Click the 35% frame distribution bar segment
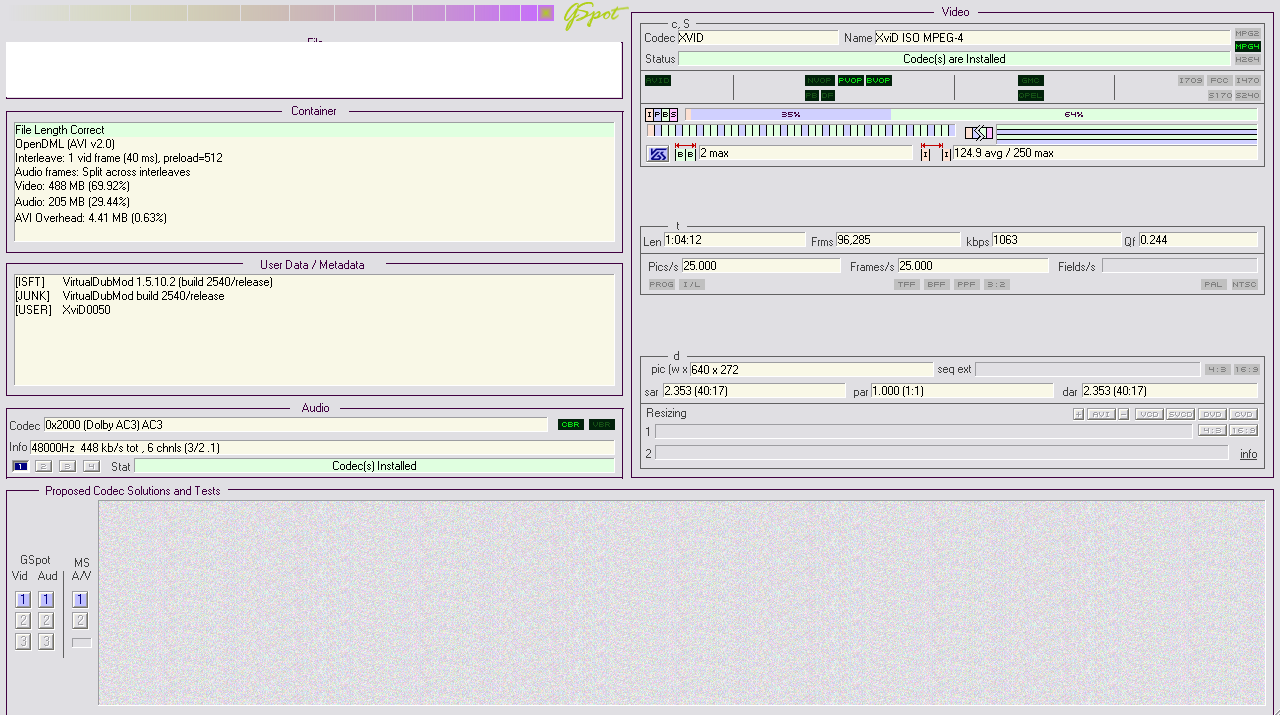 (790, 115)
